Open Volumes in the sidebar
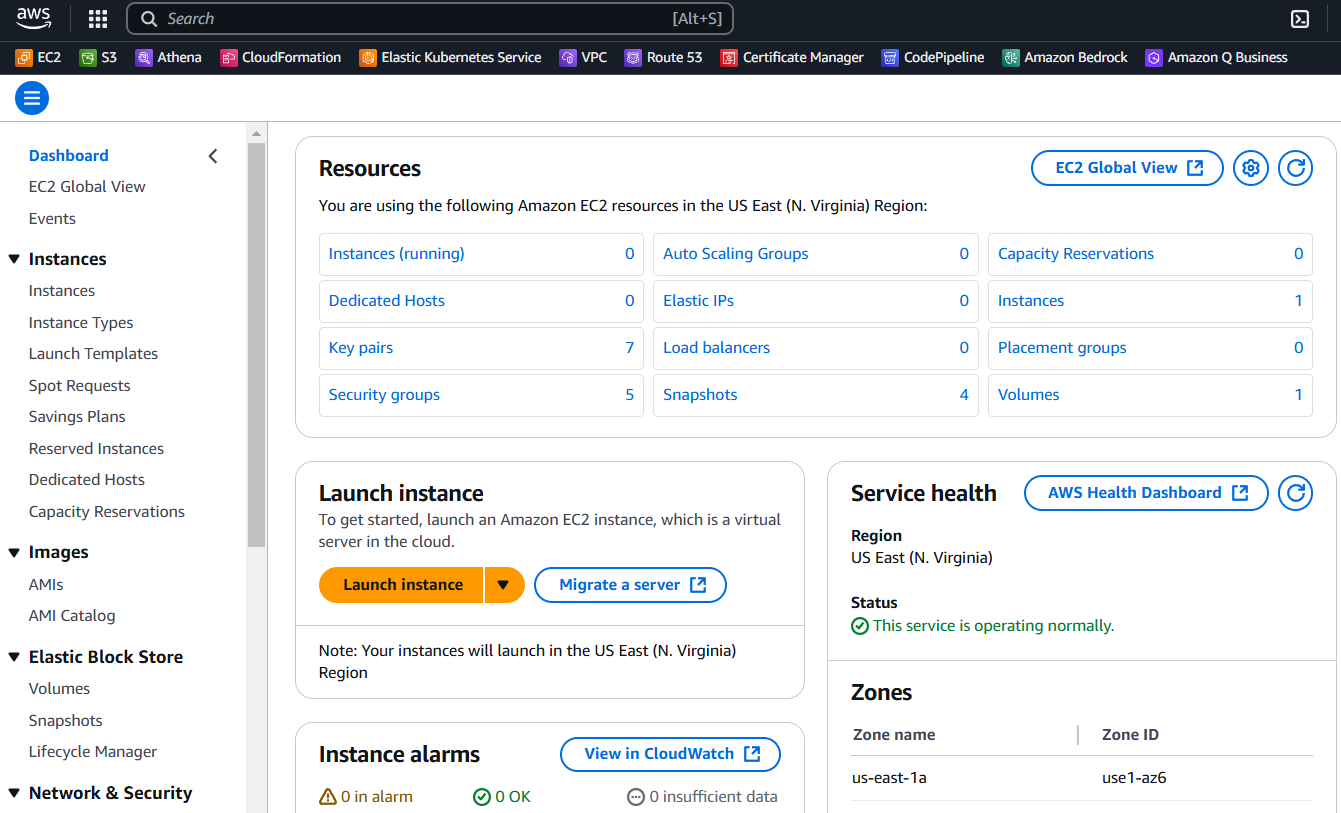 (59, 689)
